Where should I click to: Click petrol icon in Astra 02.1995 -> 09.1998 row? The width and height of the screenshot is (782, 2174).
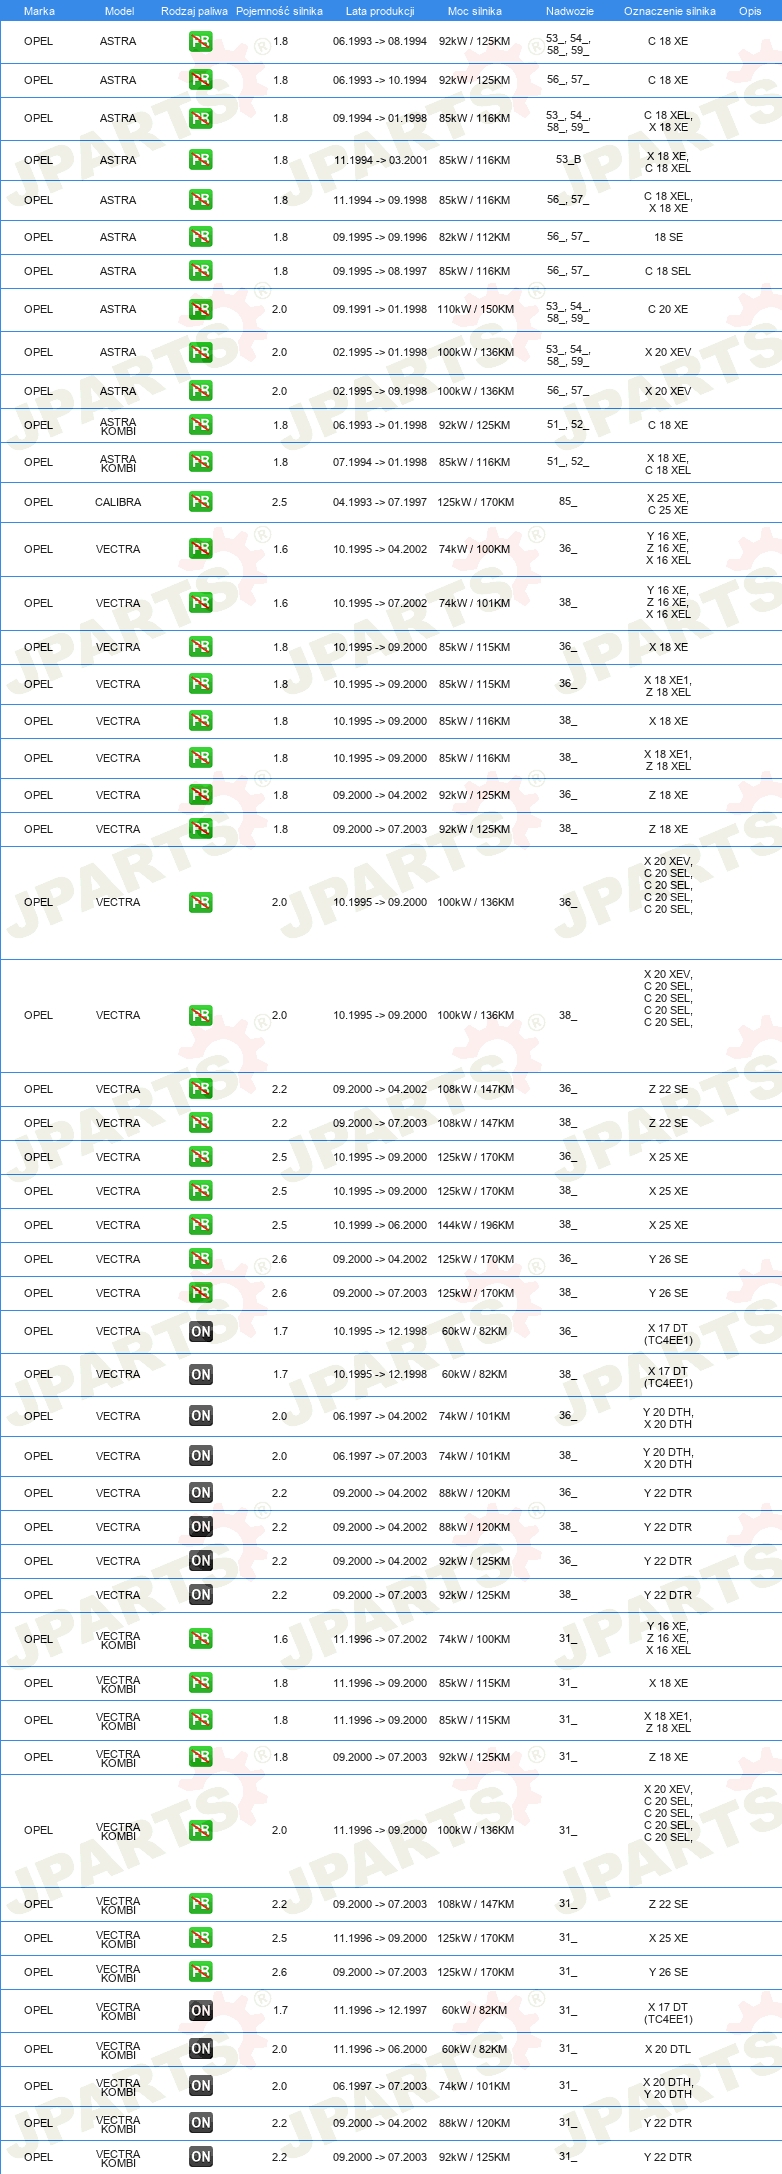[200, 391]
